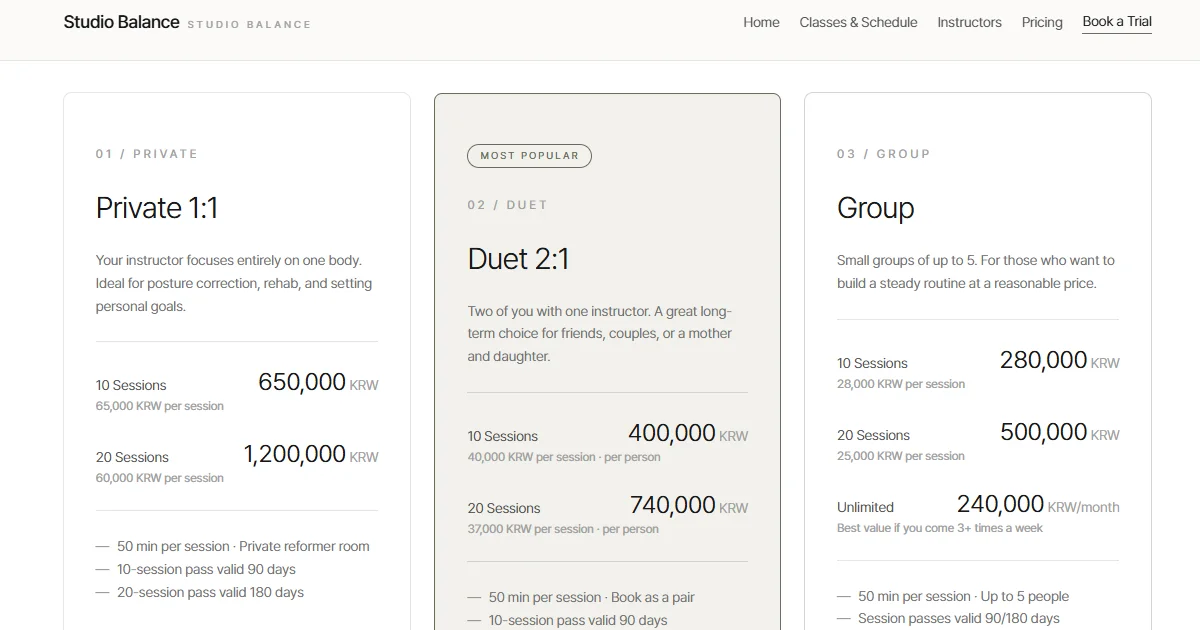
Task: Open the Home nav link
Action: coord(761,22)
